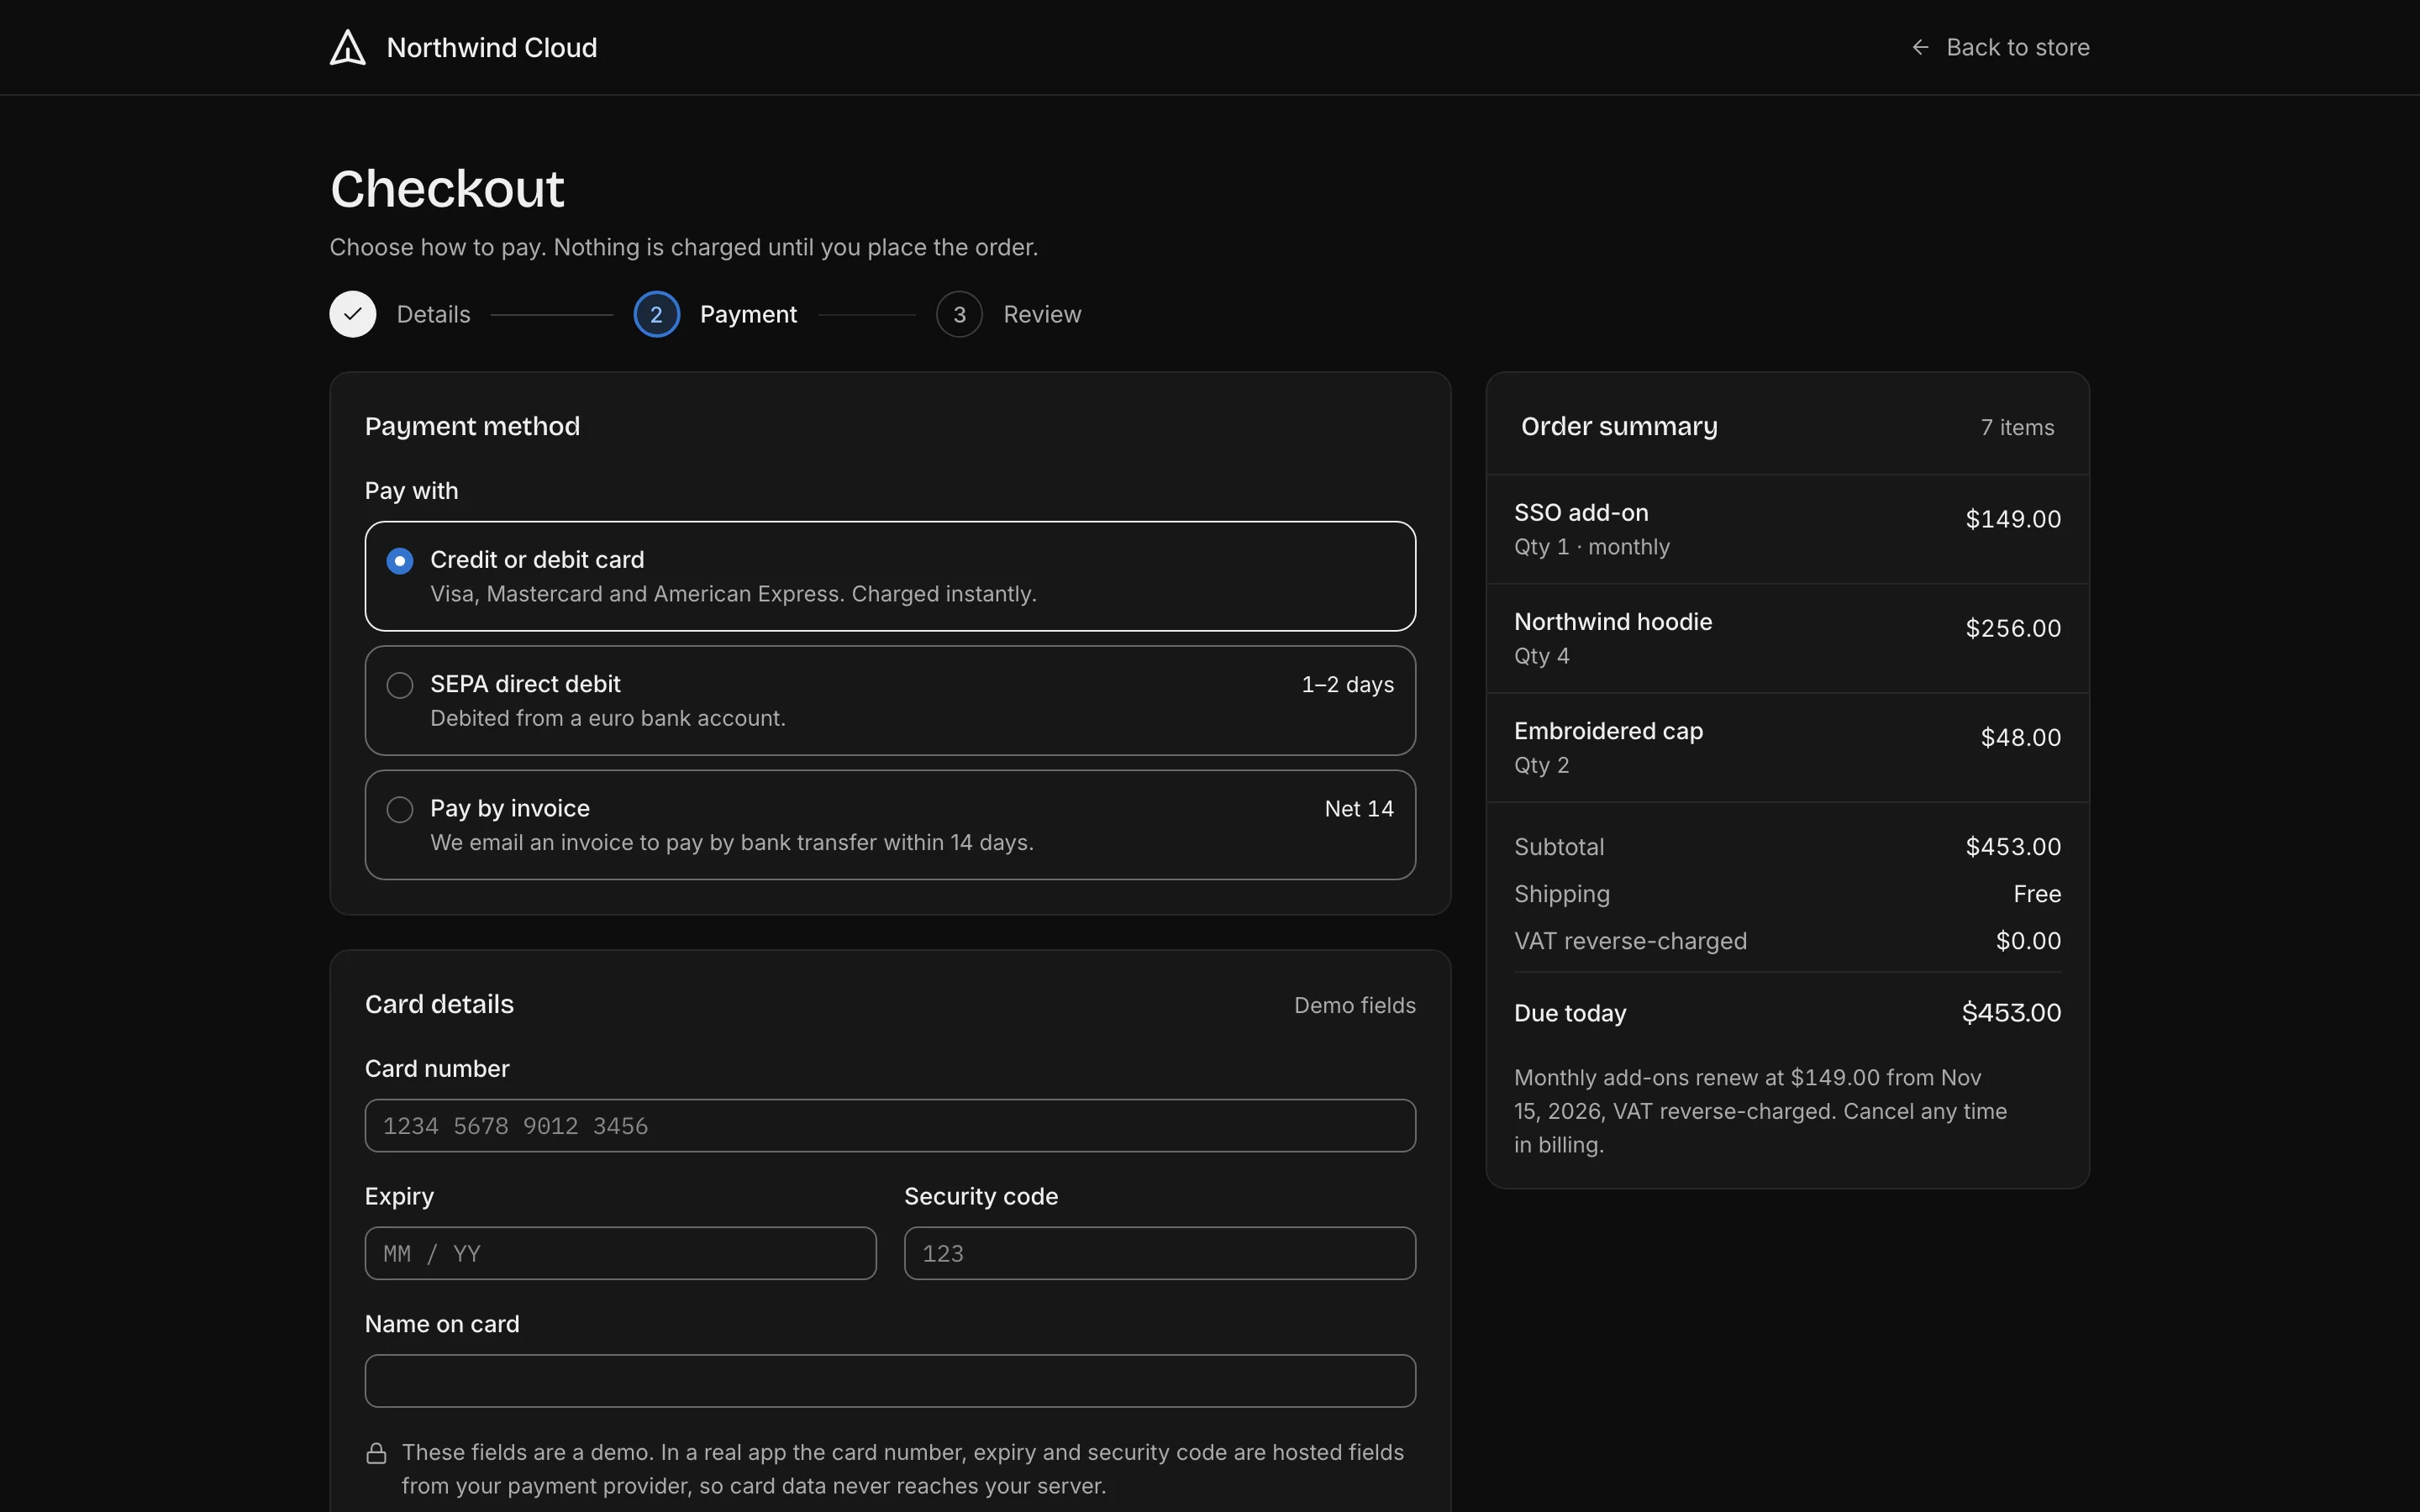Select the SEPA direct debit radio button
Viewport: 2420px width, 1512px height.
(x=400, y=685)
